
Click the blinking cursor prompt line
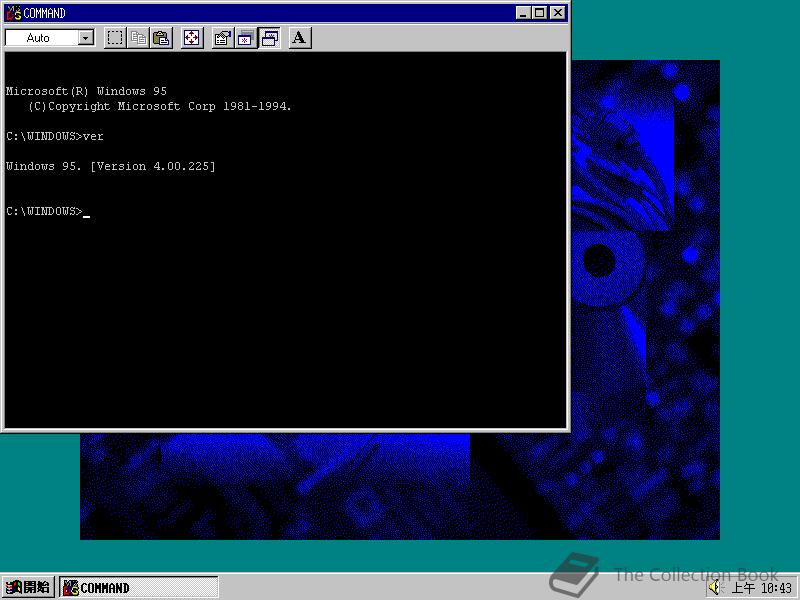[48, 211]
